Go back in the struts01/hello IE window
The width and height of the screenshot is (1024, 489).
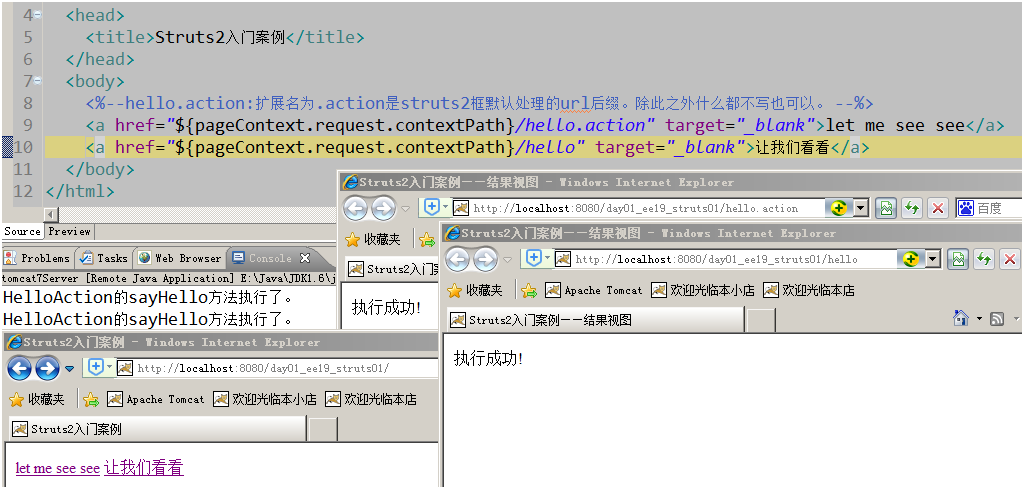point(457,259)
